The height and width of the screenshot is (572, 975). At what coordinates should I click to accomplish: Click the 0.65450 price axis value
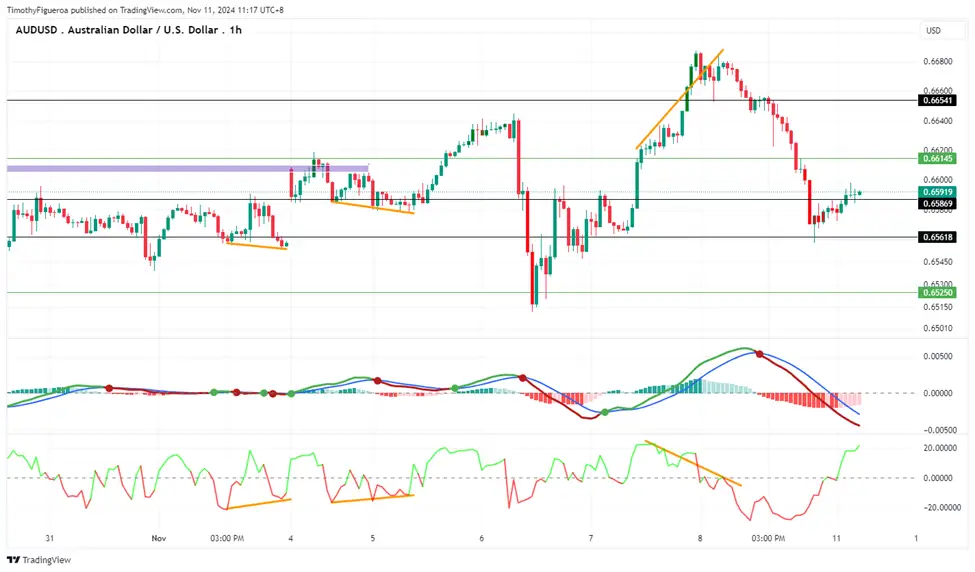coord(938,262)
